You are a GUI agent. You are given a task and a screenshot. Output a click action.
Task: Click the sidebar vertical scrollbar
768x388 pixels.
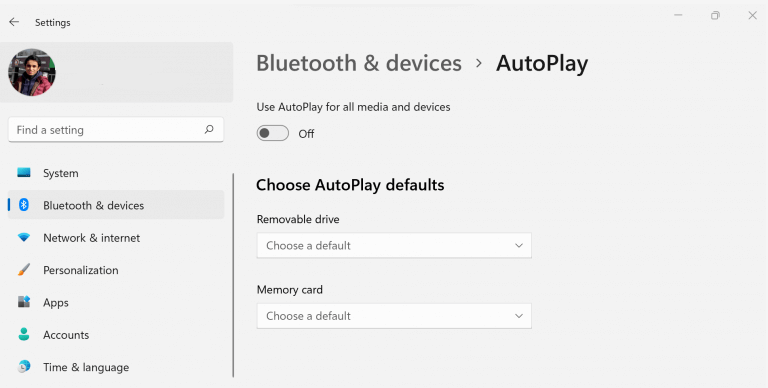click(x=233, y=275)
